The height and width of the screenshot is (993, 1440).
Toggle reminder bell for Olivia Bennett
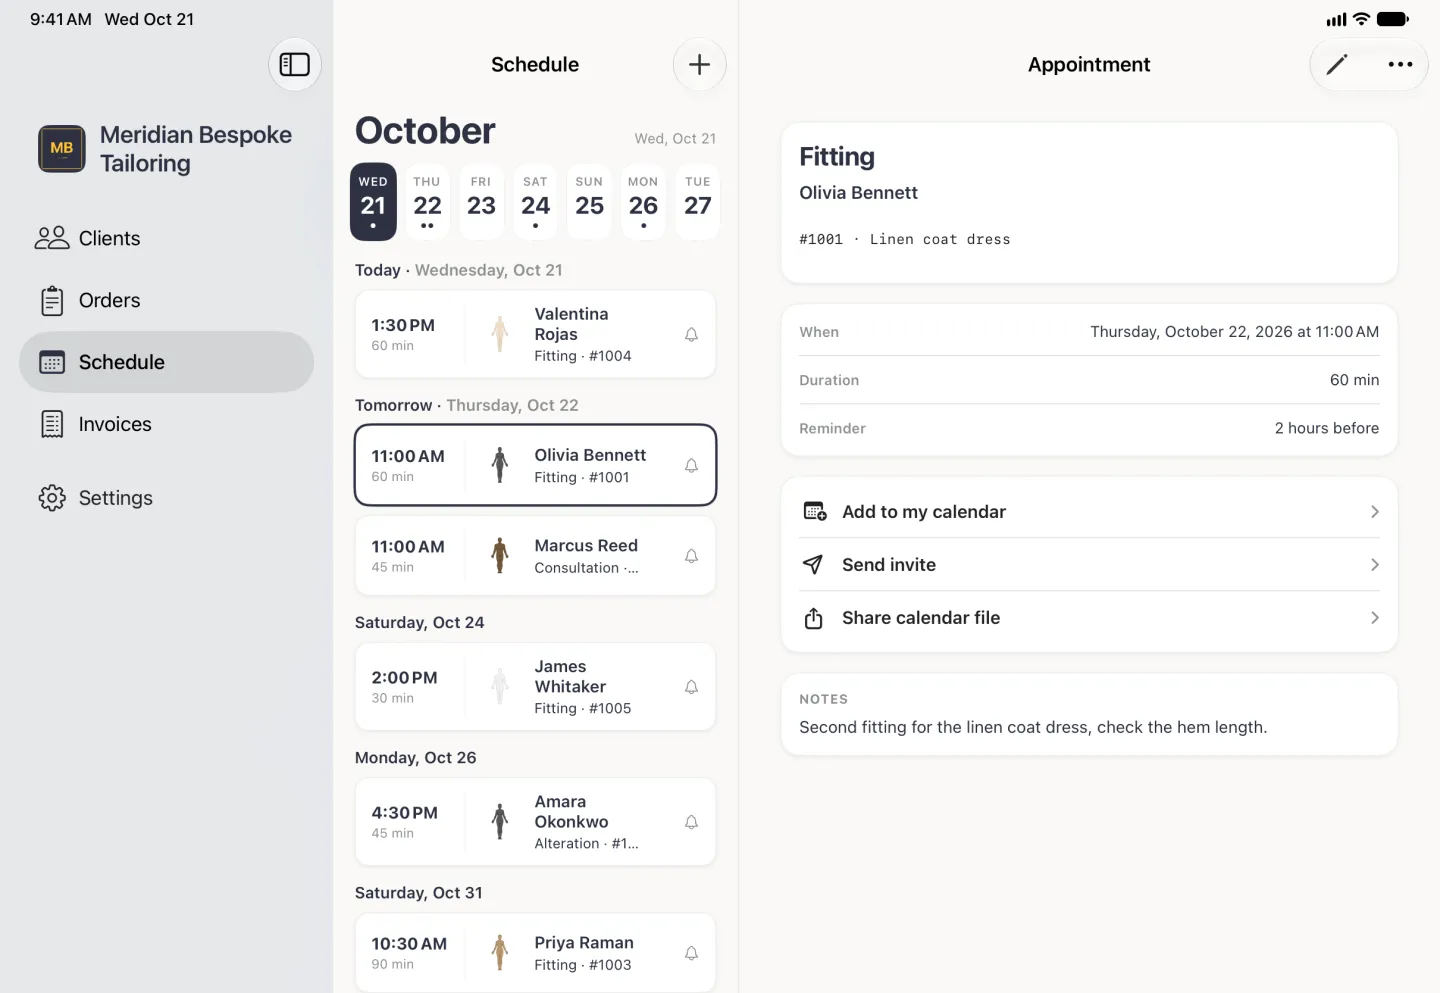click(691, 466)
